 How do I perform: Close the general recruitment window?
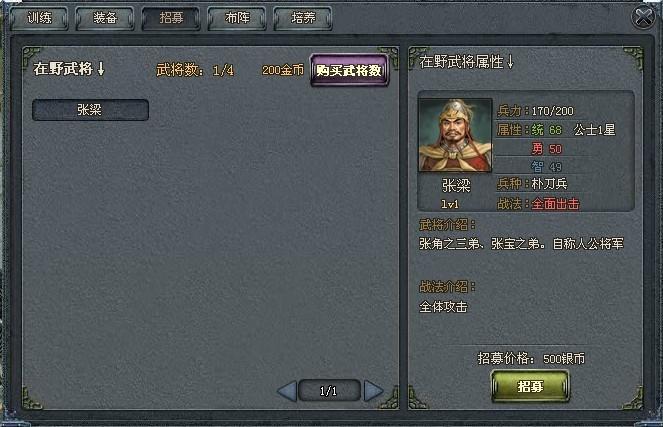click(x=643, y=18)
